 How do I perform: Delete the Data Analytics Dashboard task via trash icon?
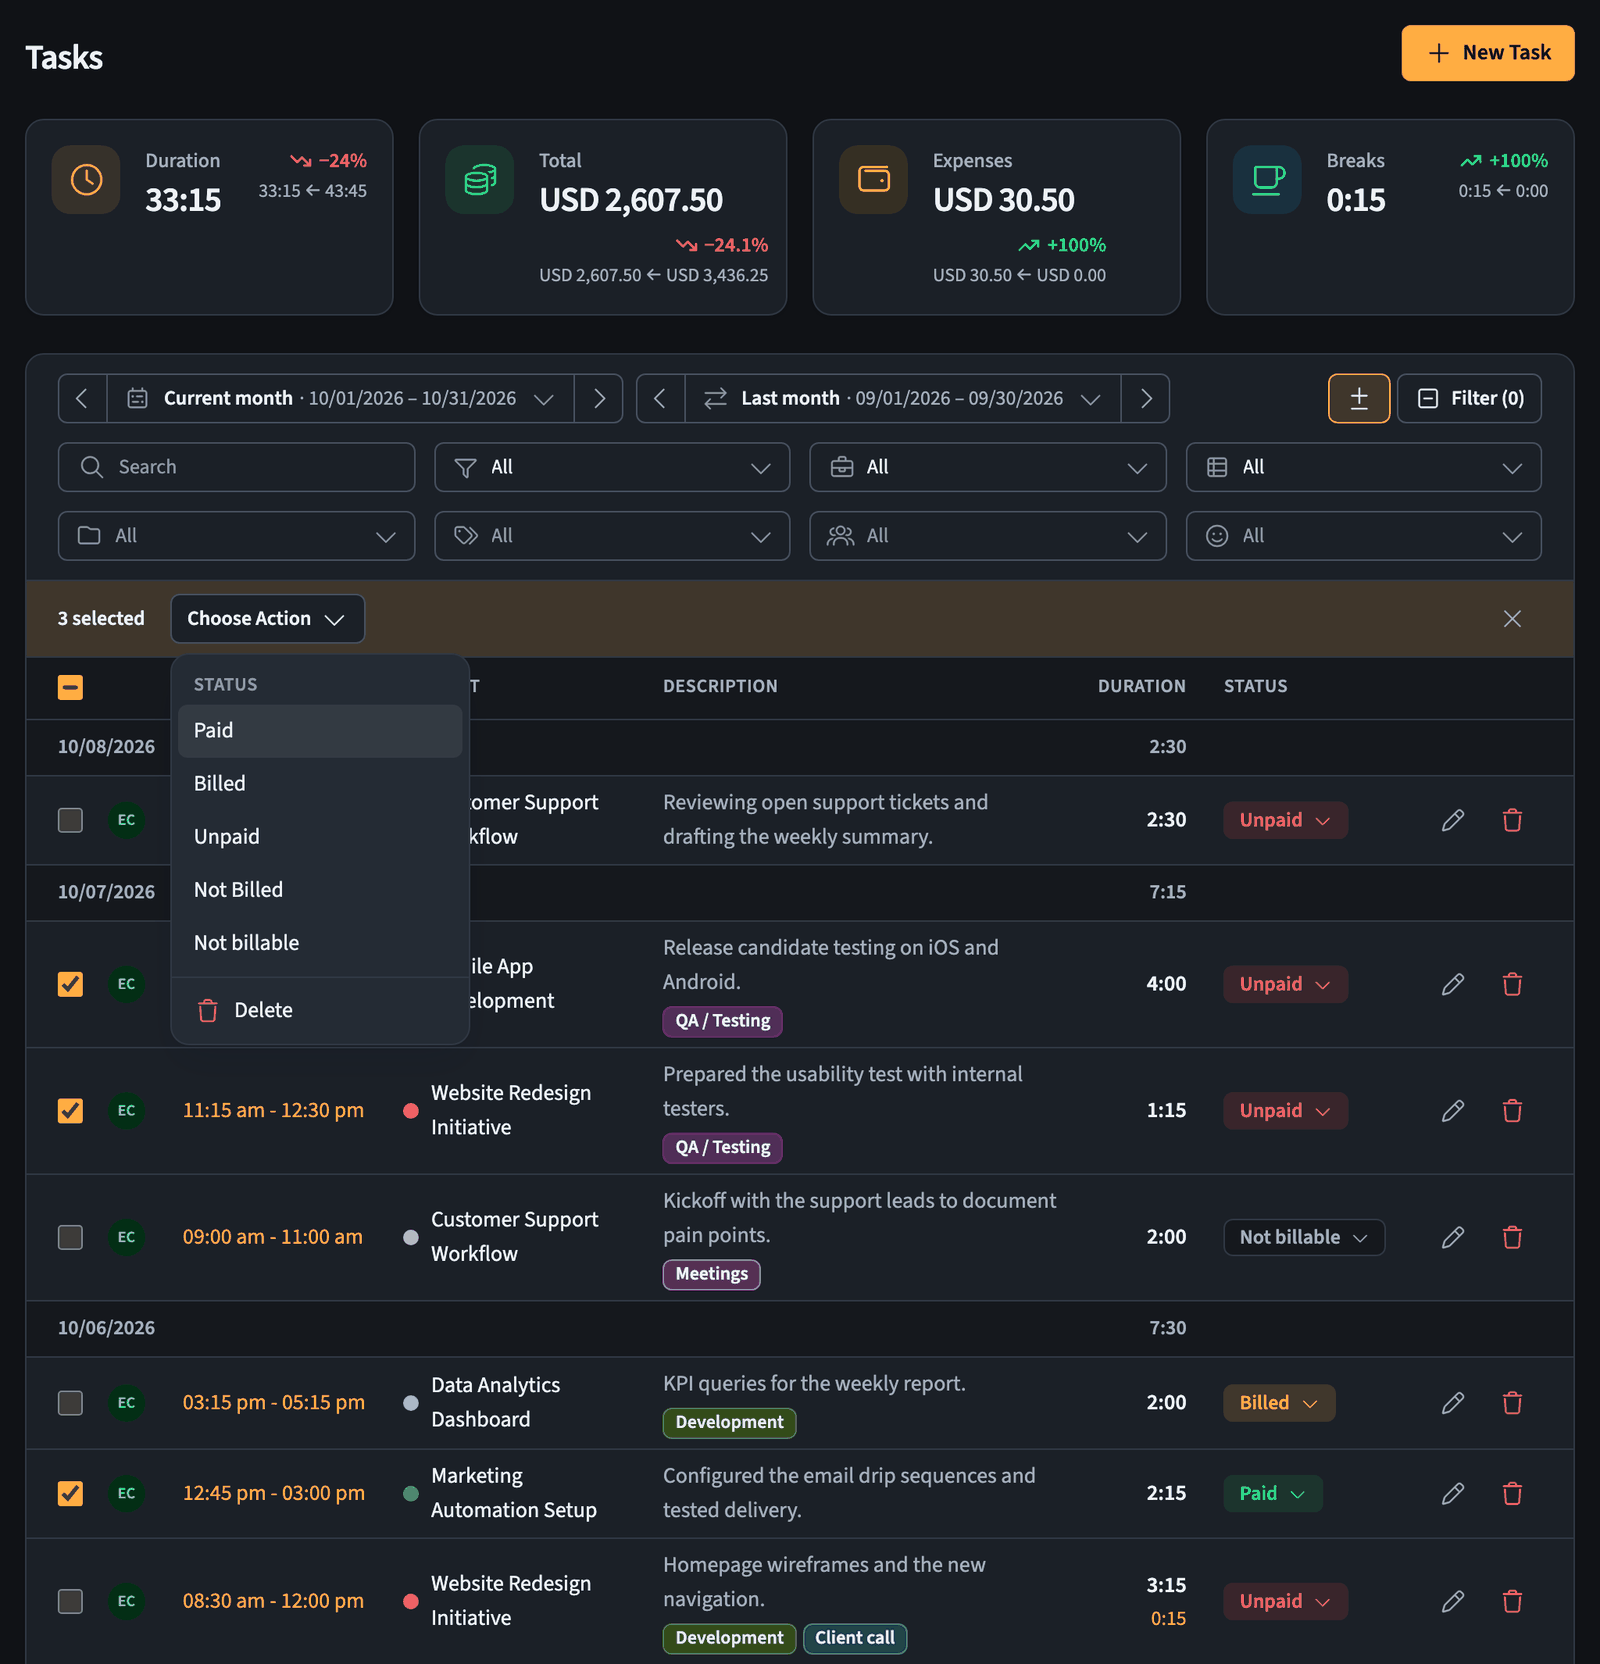click(x=1512, y=1403)
